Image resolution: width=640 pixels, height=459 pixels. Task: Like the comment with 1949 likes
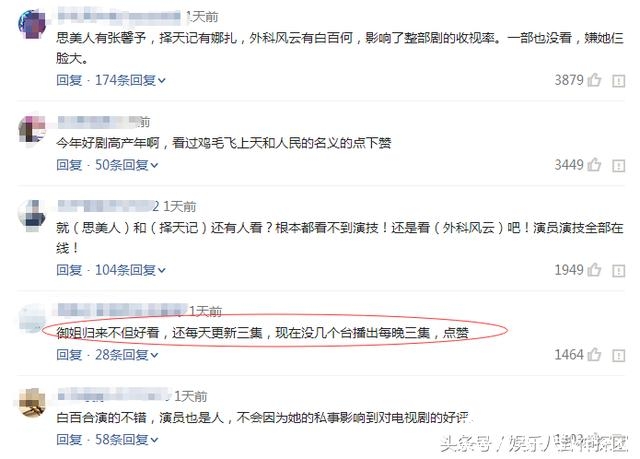tap(594, 270)
